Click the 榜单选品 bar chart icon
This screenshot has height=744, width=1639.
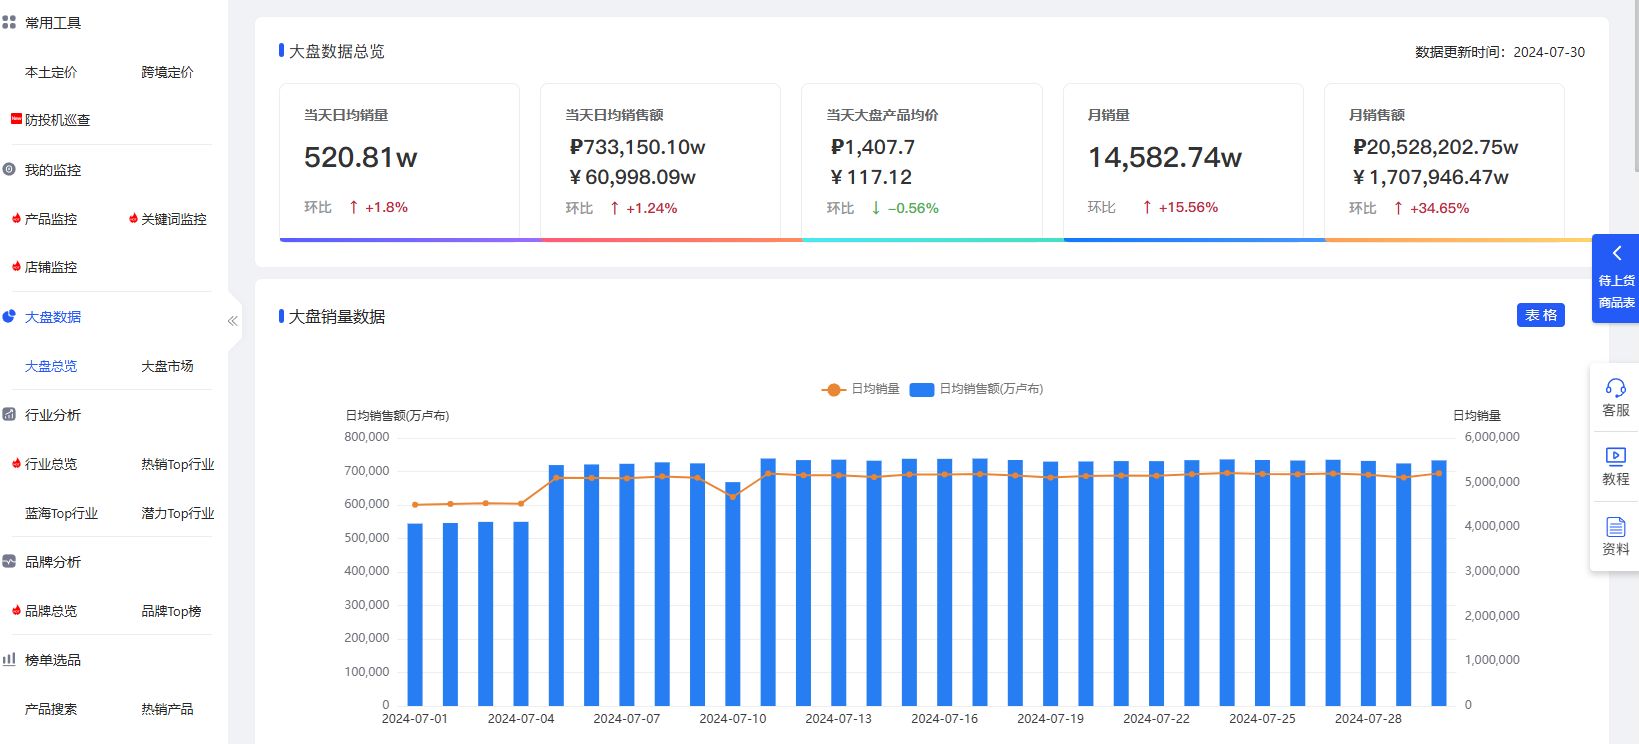click(x=9, y=659)
